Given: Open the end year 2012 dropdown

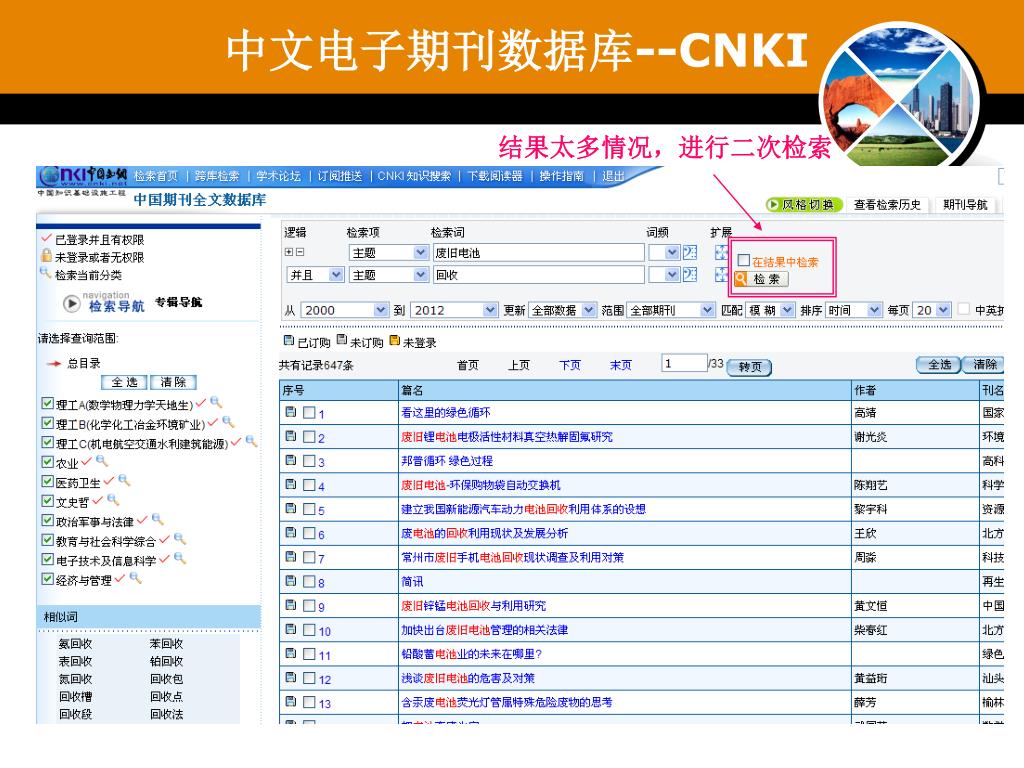Looking at the screenshot, I should (455, 310).
